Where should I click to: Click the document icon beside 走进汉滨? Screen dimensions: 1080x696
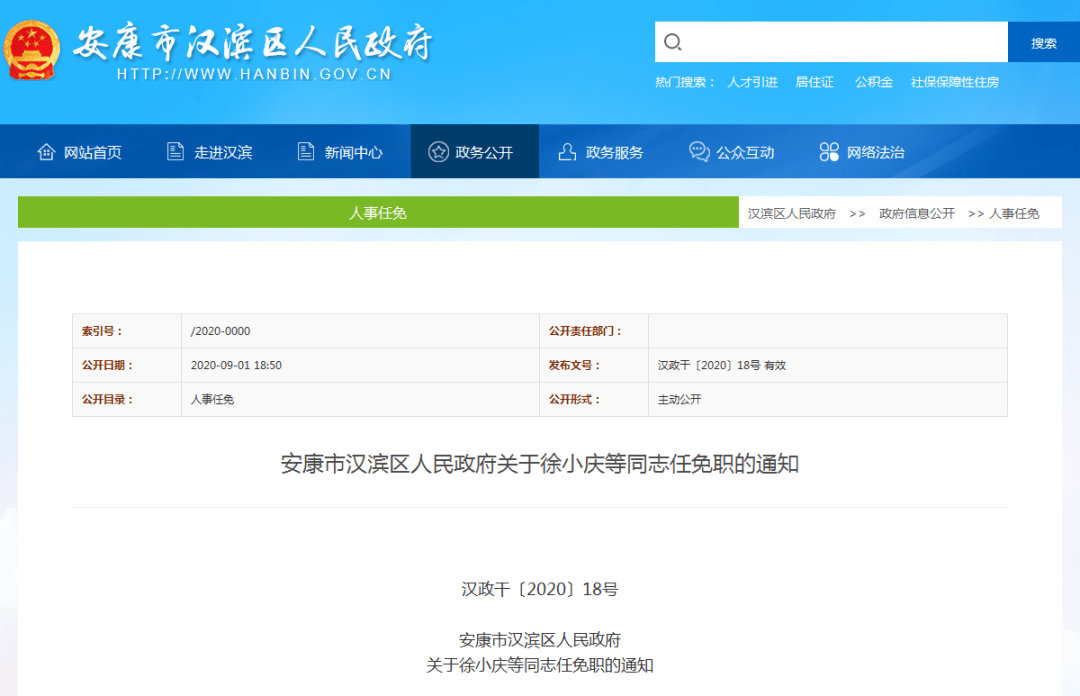click(176, 152)
